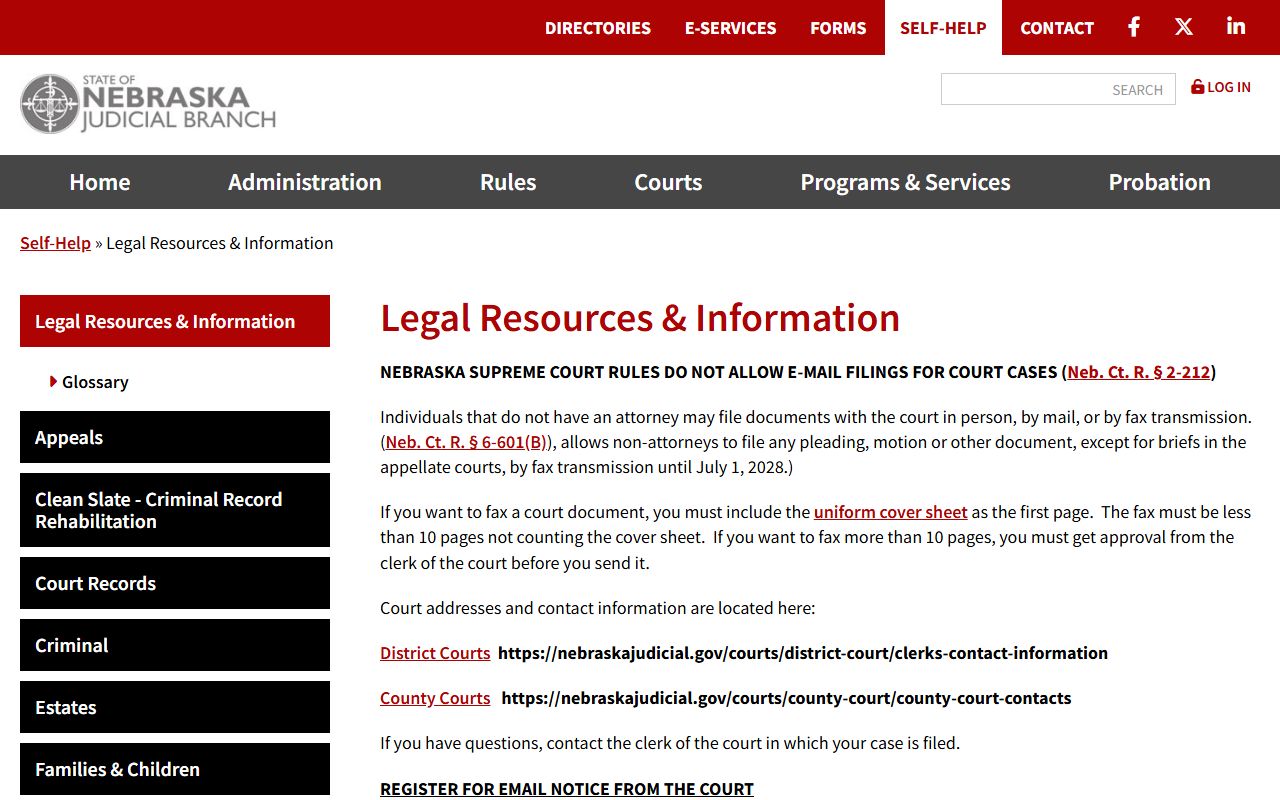Open the E-Services top menu

730,28
